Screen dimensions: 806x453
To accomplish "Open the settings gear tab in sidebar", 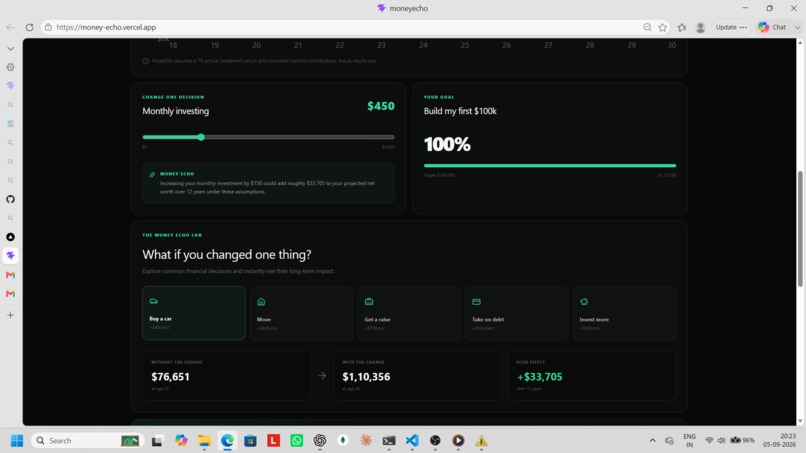I will pyautogui.click(x=10, y=67).
